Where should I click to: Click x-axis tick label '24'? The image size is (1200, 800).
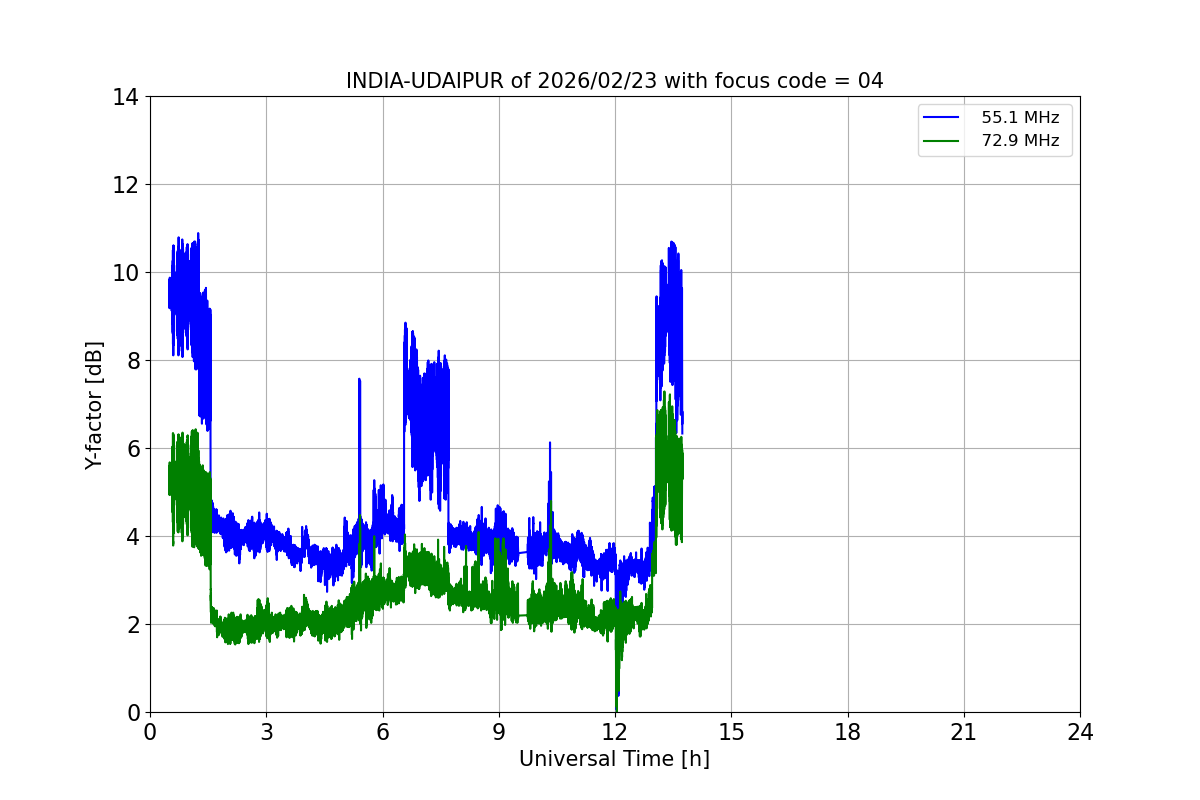click(x=1080, y=732)
